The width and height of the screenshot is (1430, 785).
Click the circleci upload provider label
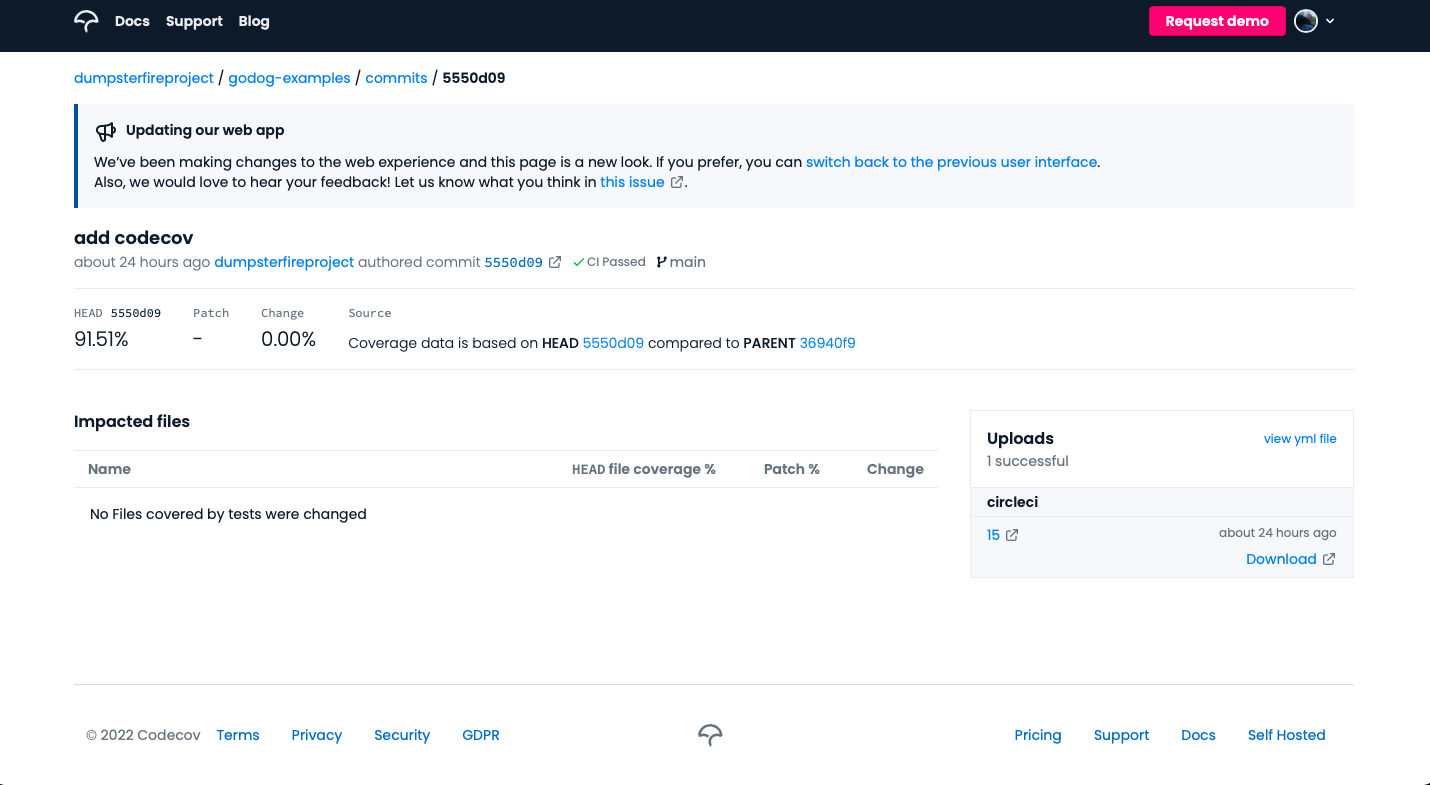coord(1012,502)
